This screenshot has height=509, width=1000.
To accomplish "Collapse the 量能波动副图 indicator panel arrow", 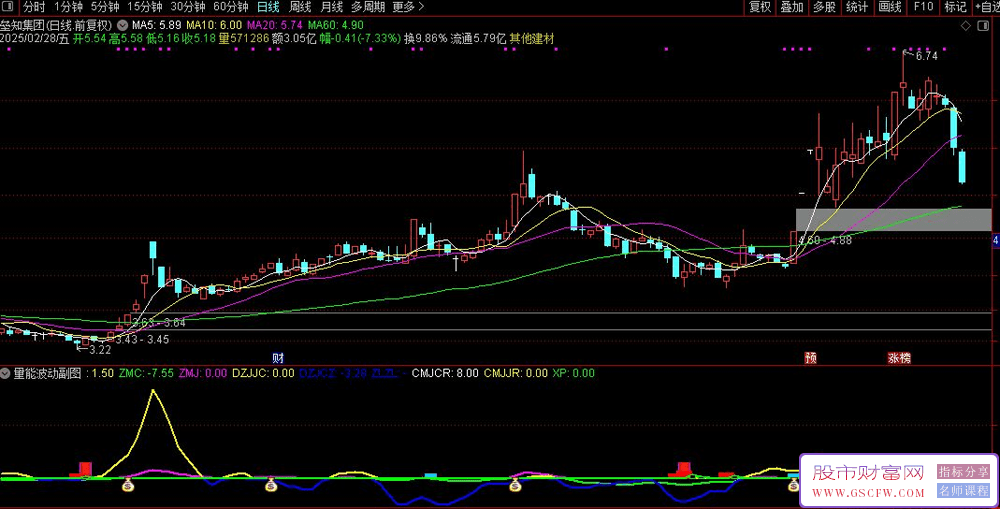I will tap(6, 373).
